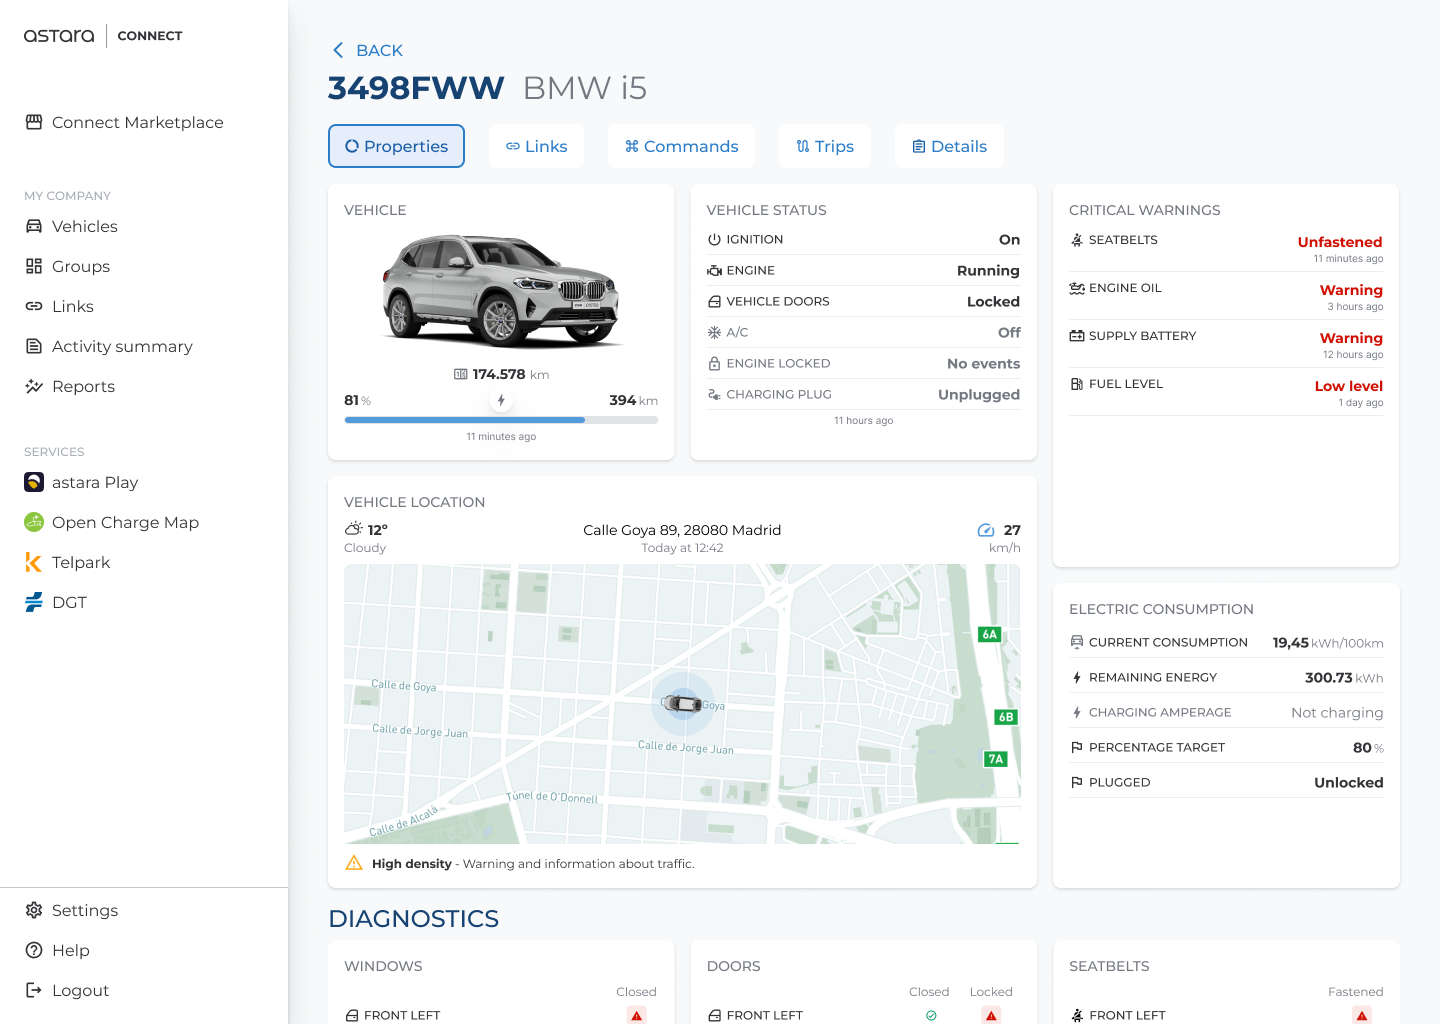Go BACK to the previous page
The image size is (1440, 1024).
point(367,50)
